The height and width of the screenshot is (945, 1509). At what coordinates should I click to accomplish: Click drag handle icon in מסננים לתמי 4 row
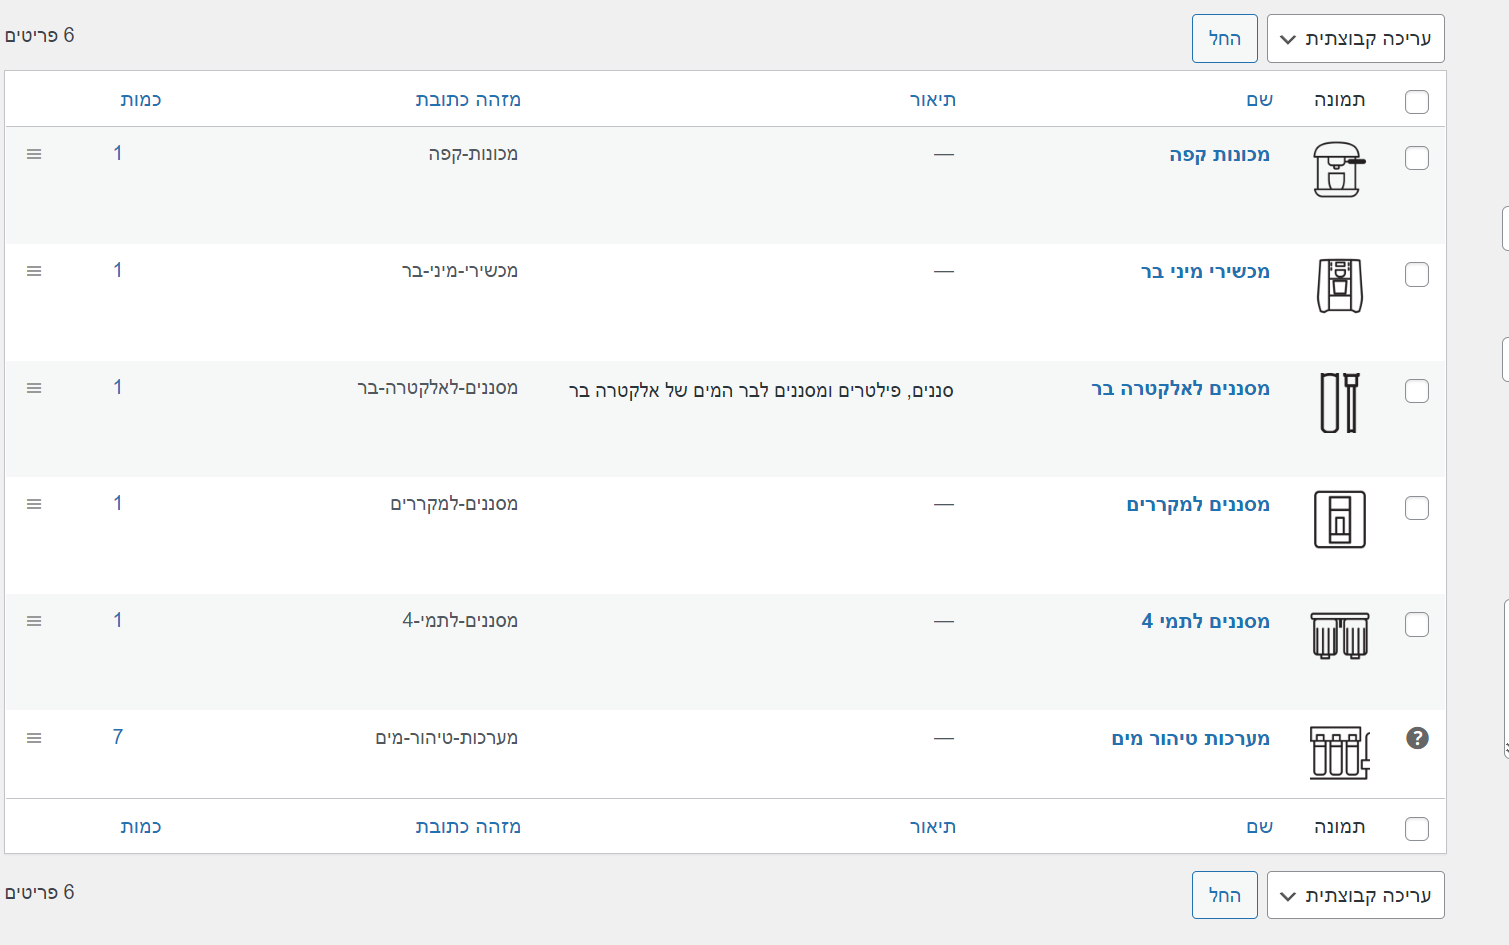point(34,621)
